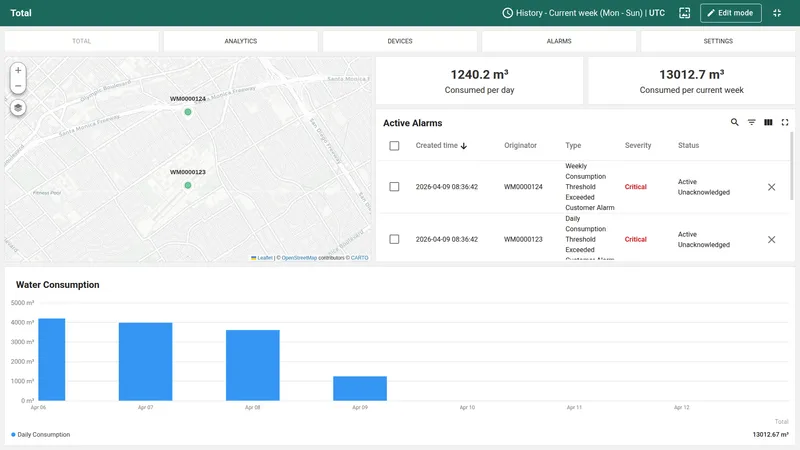800x450 pixels.
Task: Switch to the TOTAL tab
Action: (82, 41)
